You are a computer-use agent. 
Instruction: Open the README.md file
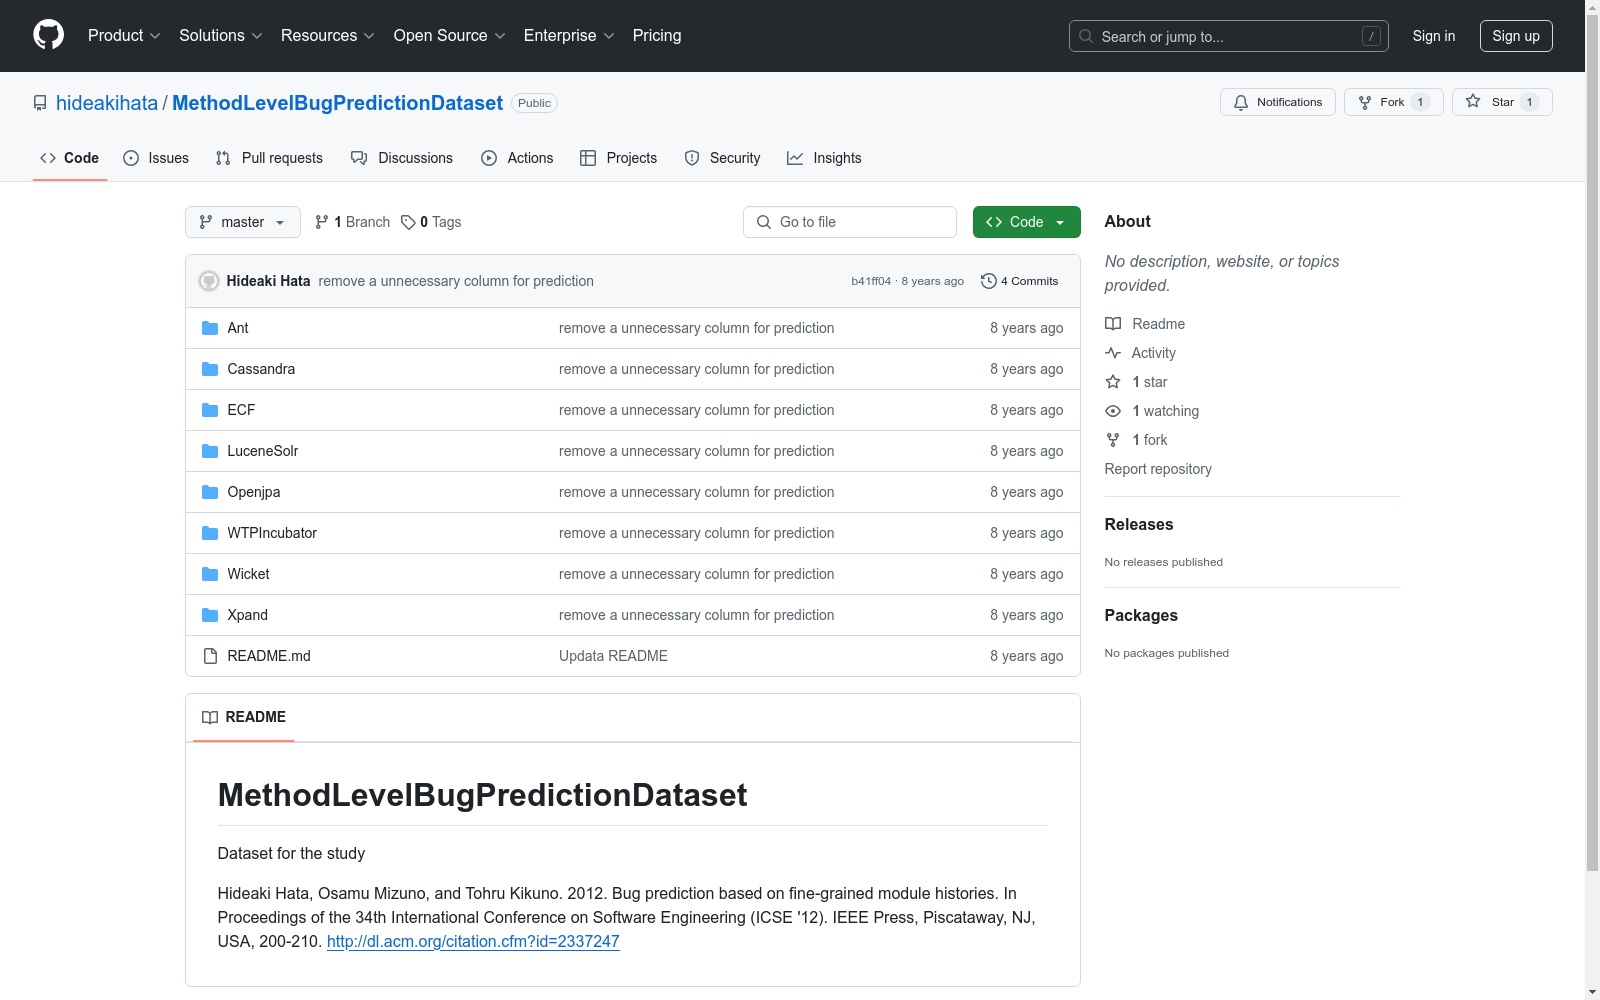coord(269,656)
